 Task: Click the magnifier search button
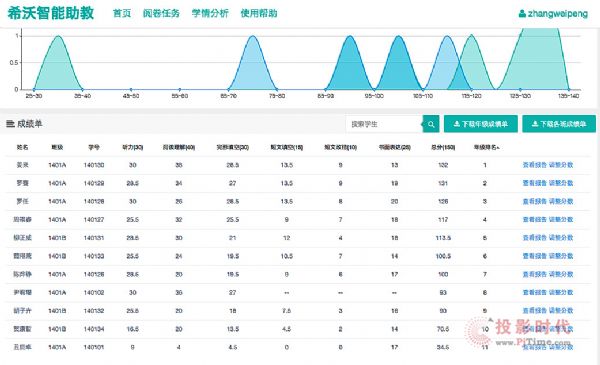click(x=431, y=124)
